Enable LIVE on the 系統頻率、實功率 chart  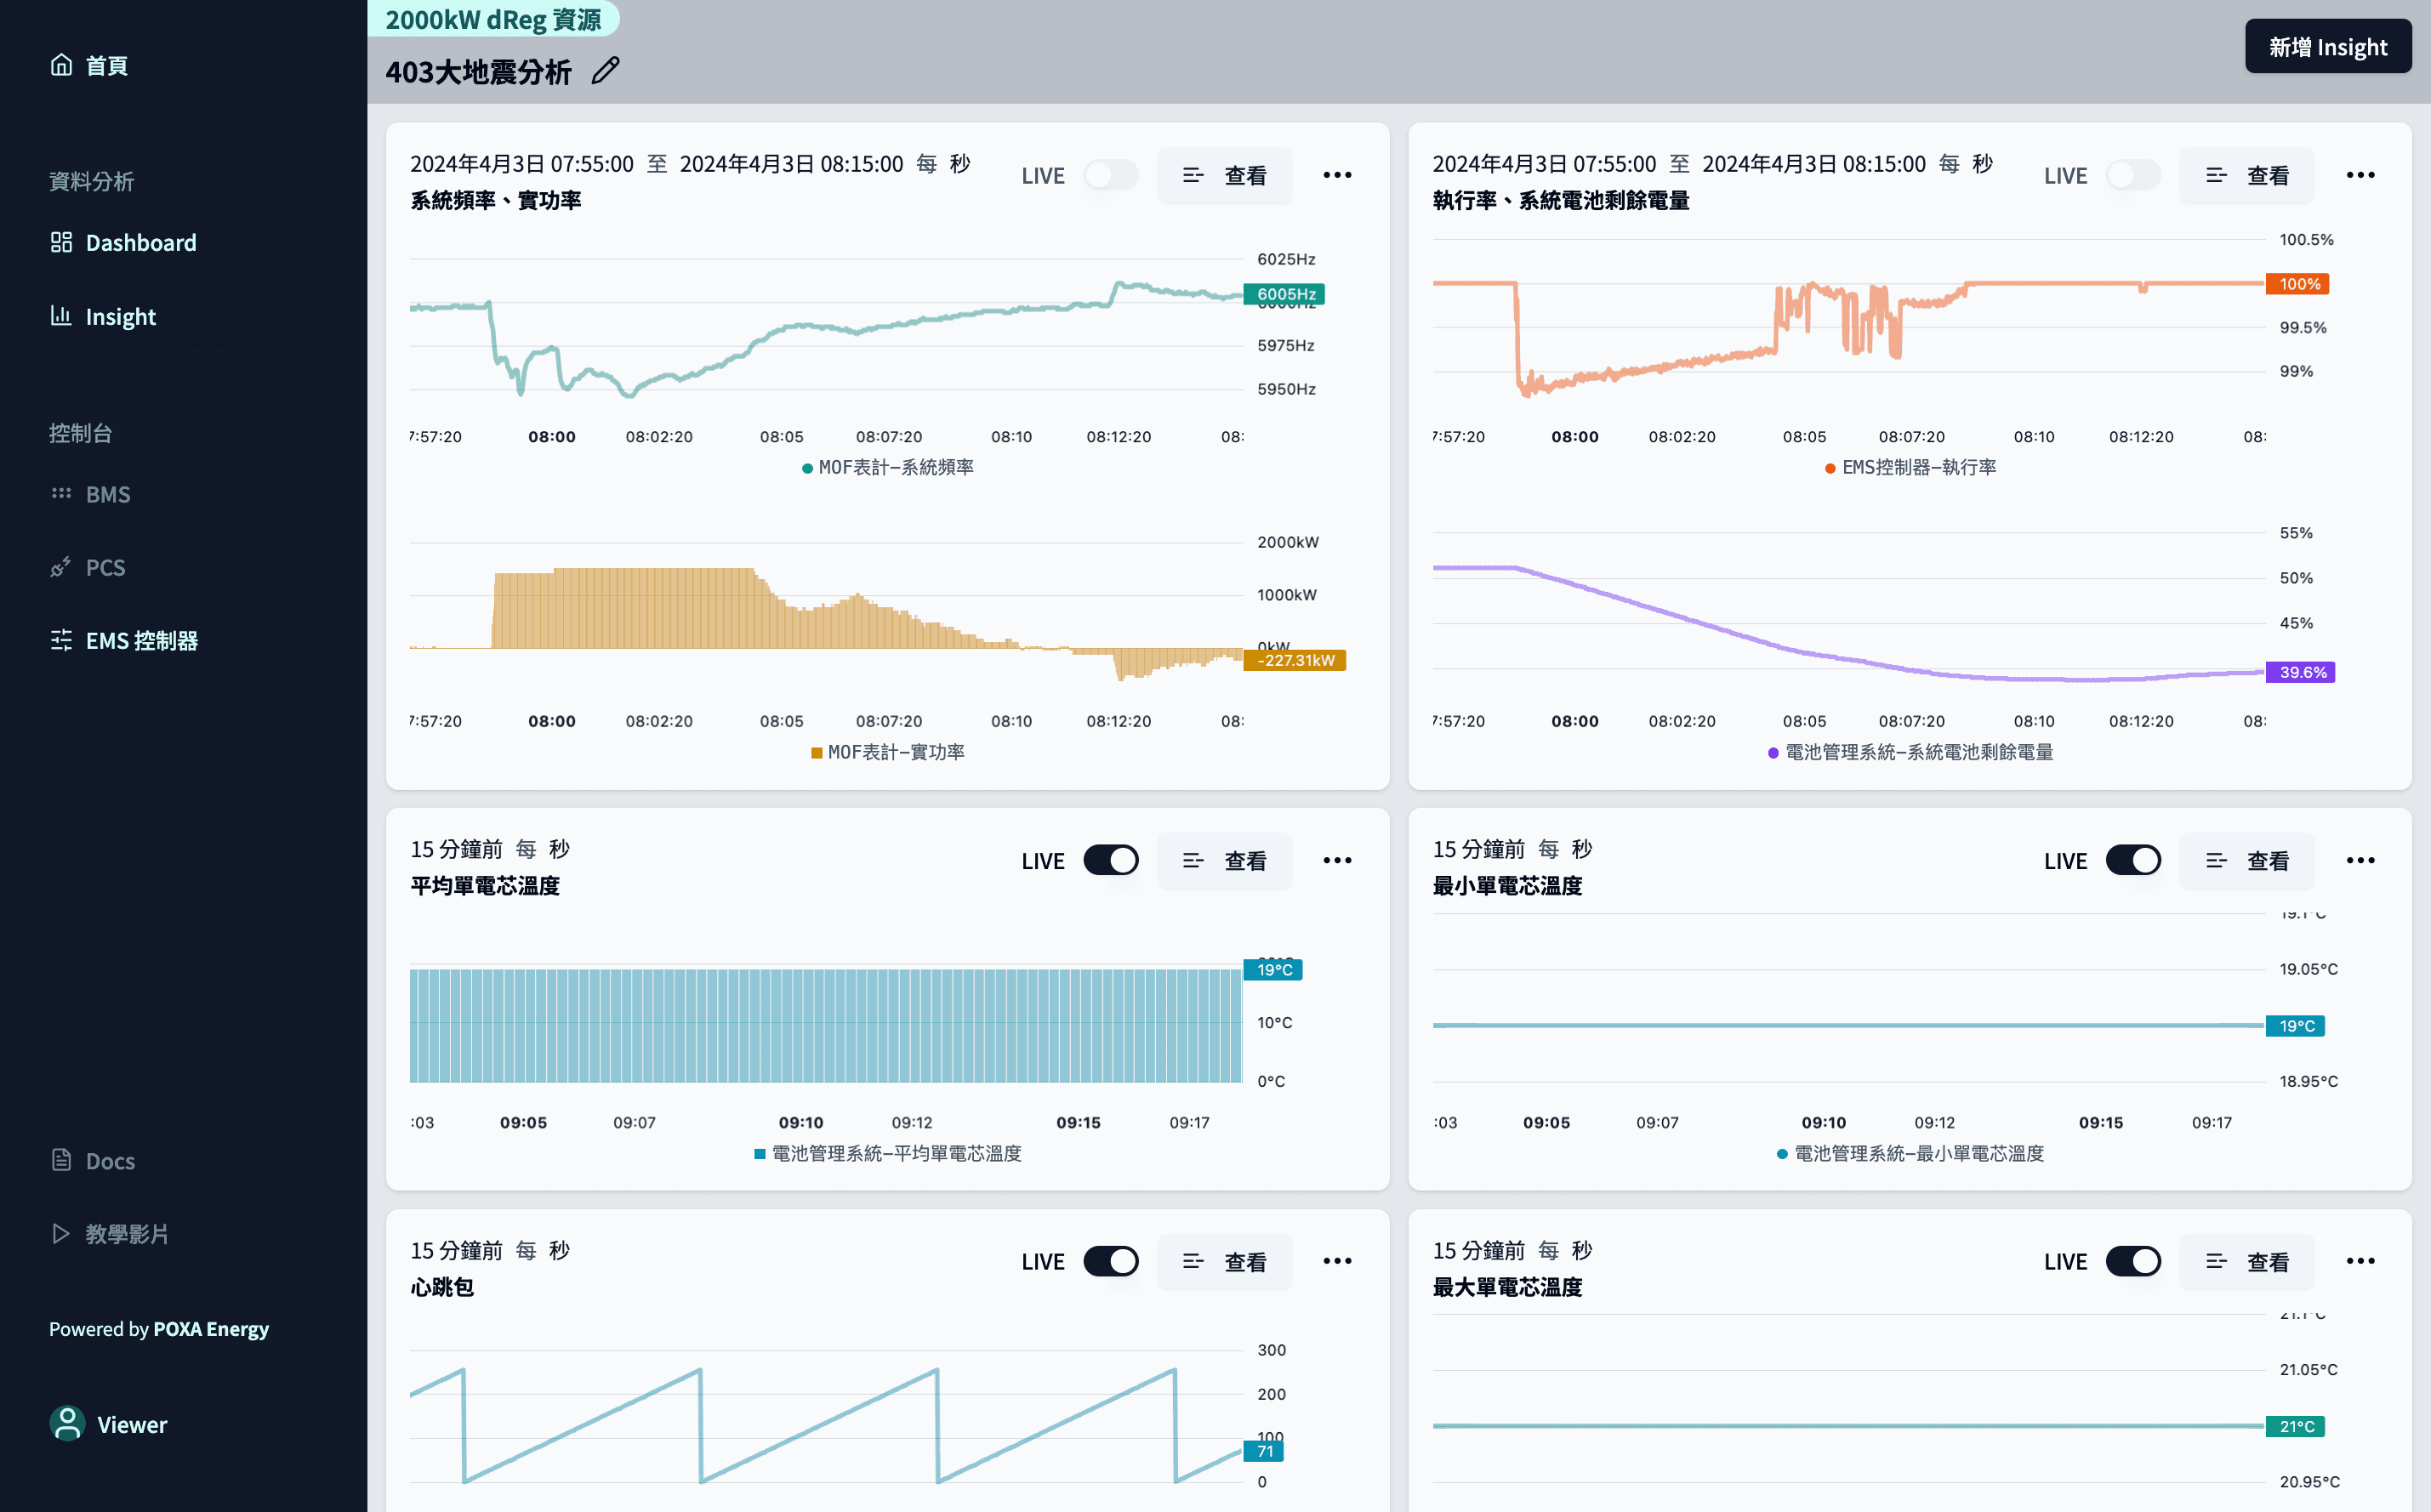coord(1110,175)
